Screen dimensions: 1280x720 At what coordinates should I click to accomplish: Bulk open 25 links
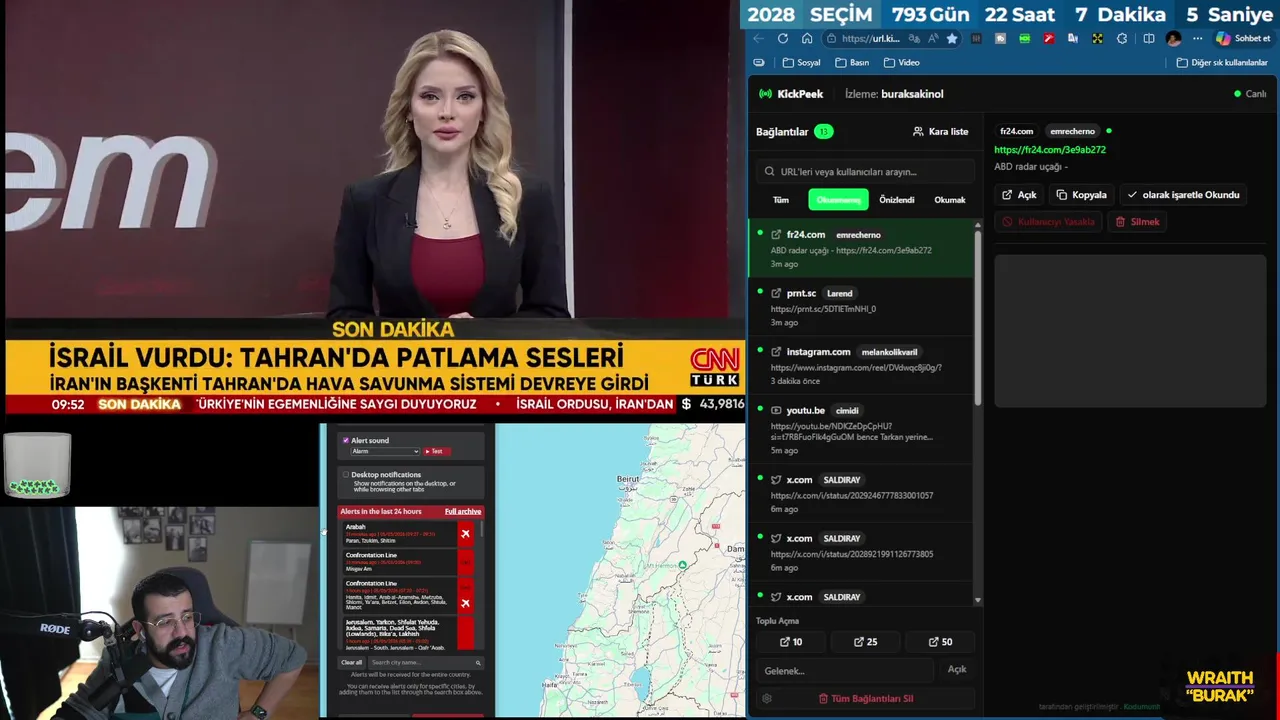coord(865,642)
